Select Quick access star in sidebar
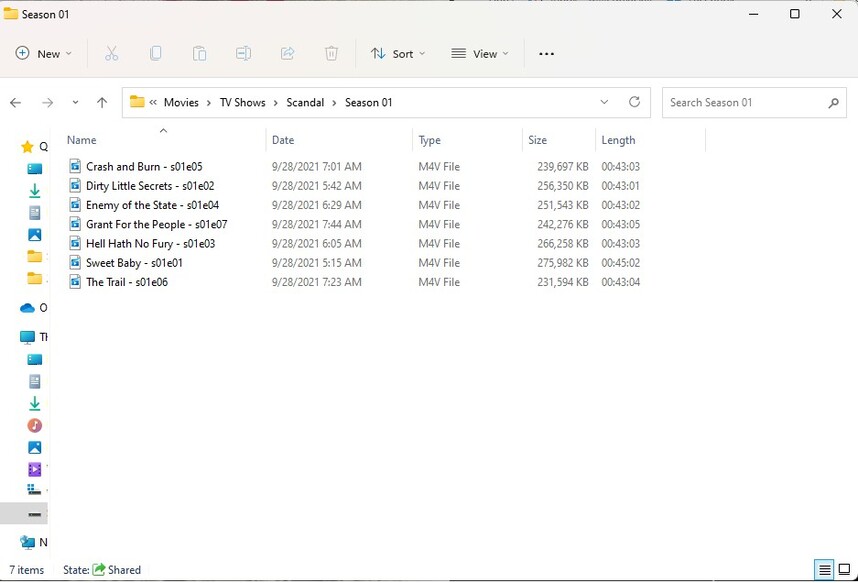This screenshot has width=858, height=583. coord(27,146)
